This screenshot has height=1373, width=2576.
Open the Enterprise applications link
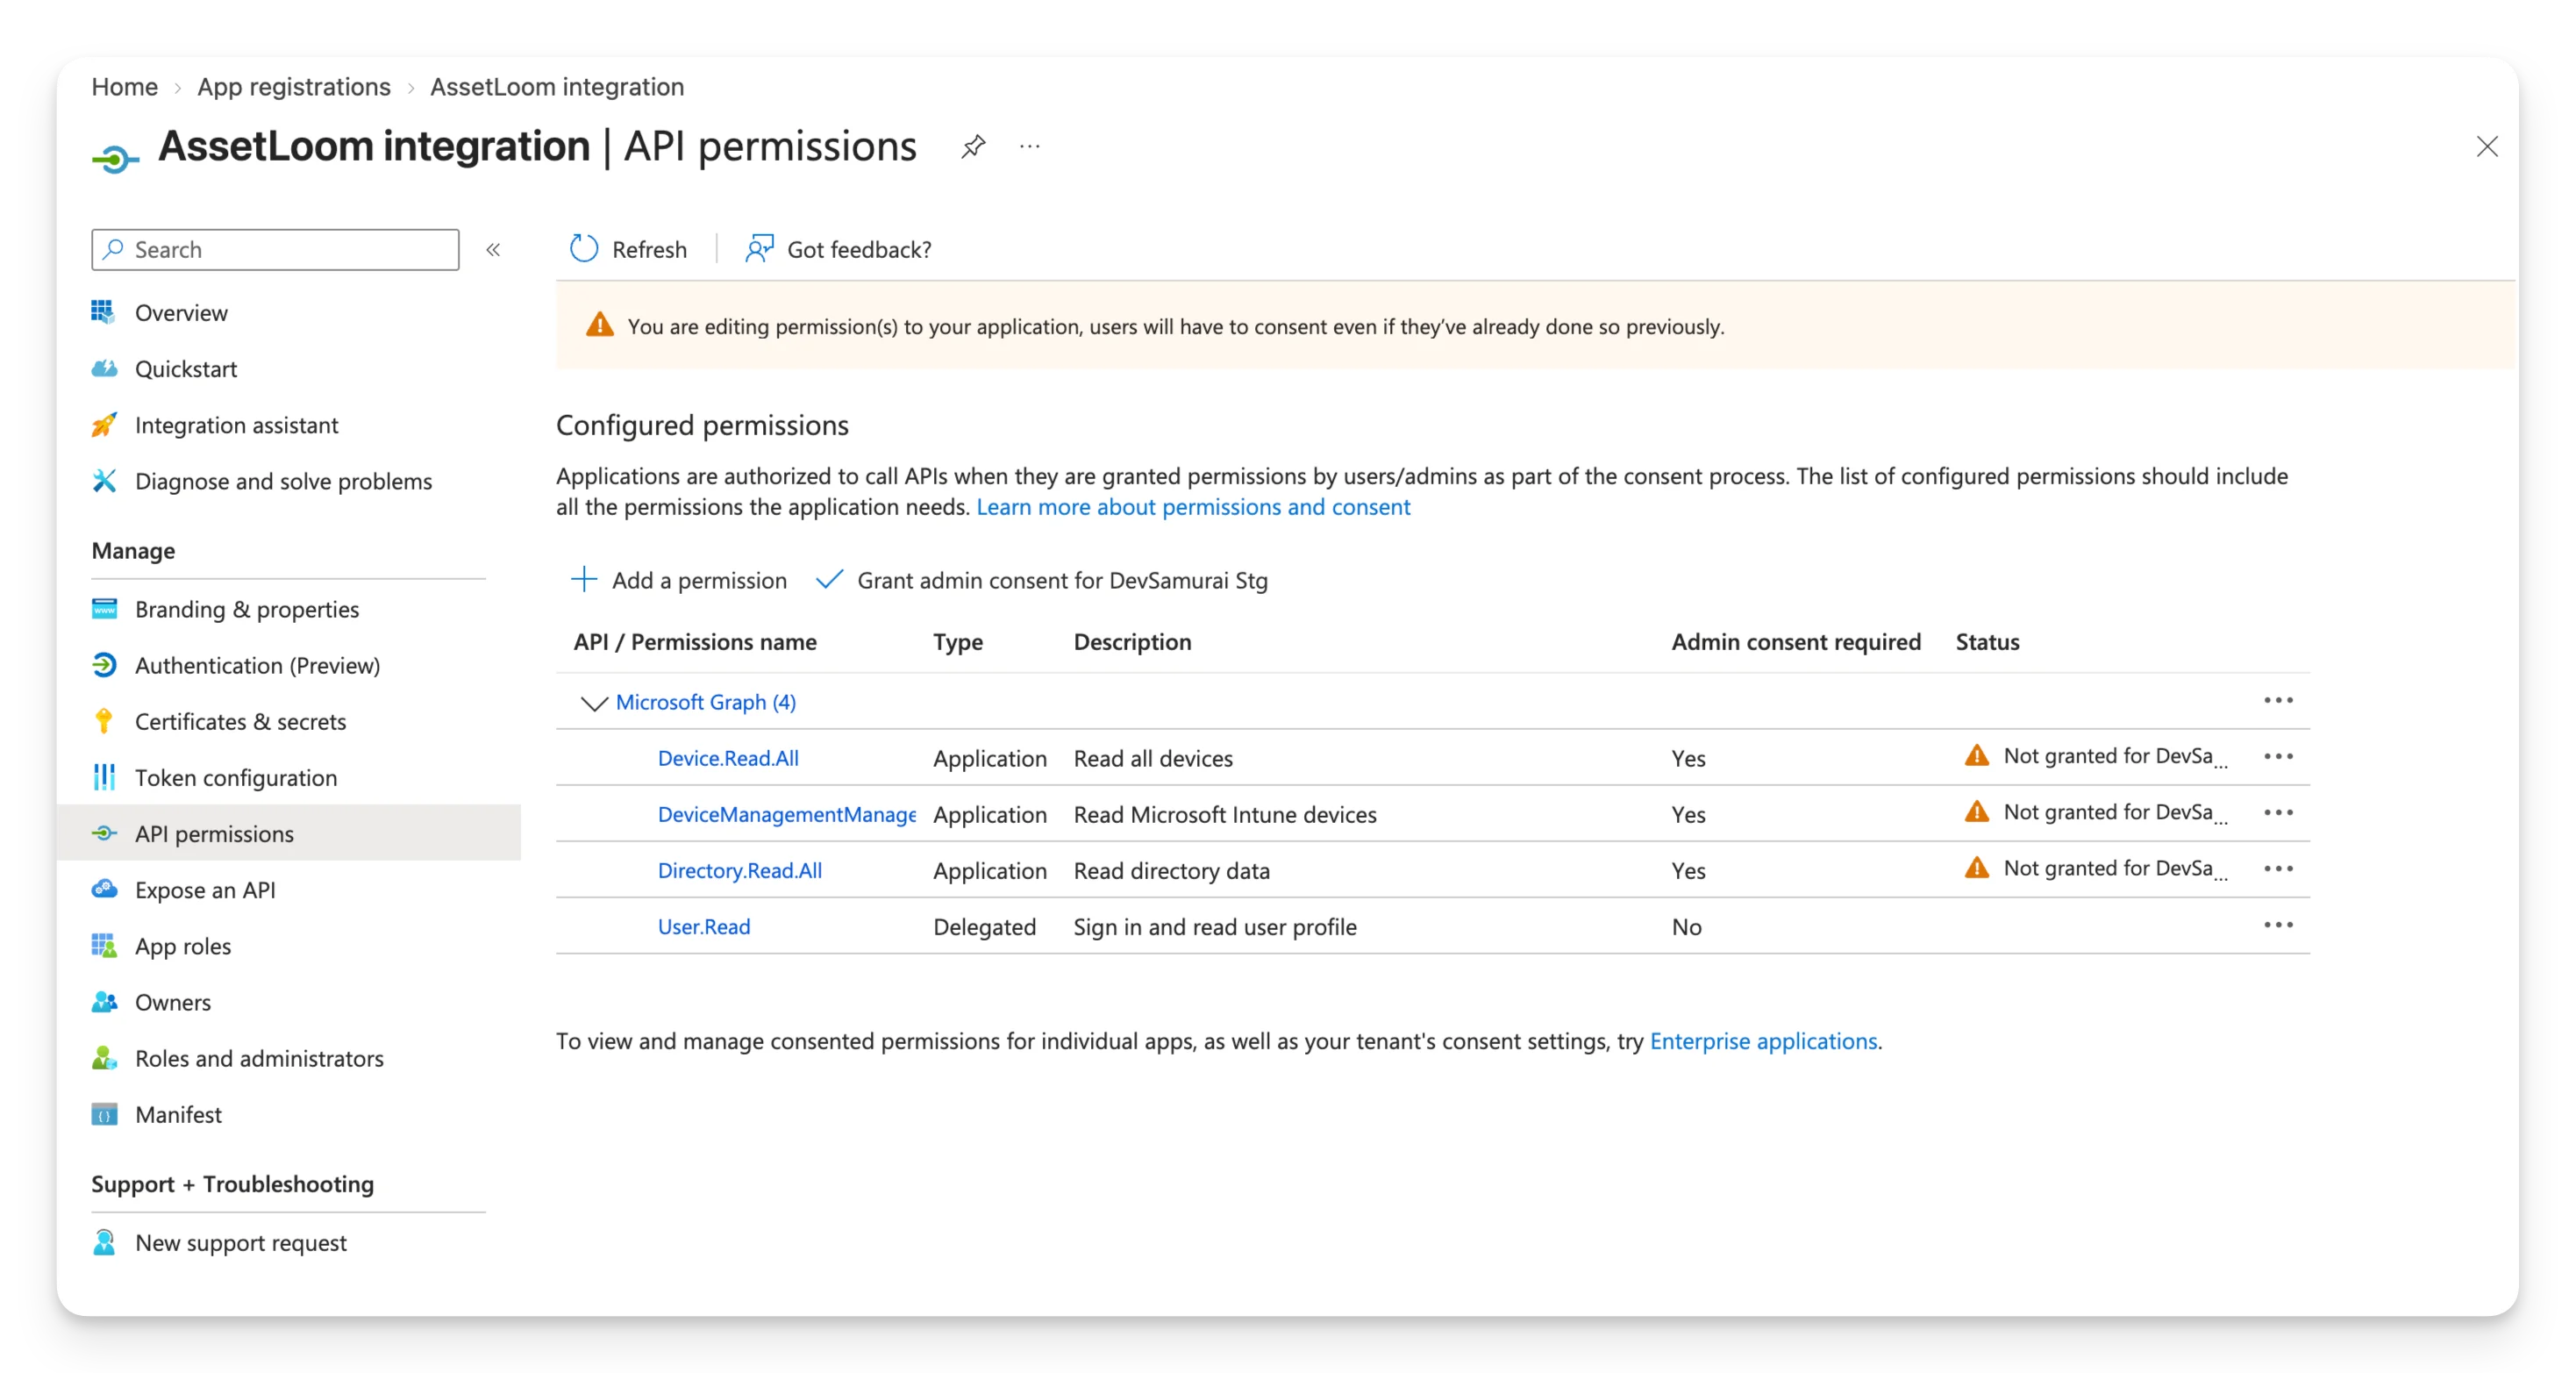click(1763, 1041)
